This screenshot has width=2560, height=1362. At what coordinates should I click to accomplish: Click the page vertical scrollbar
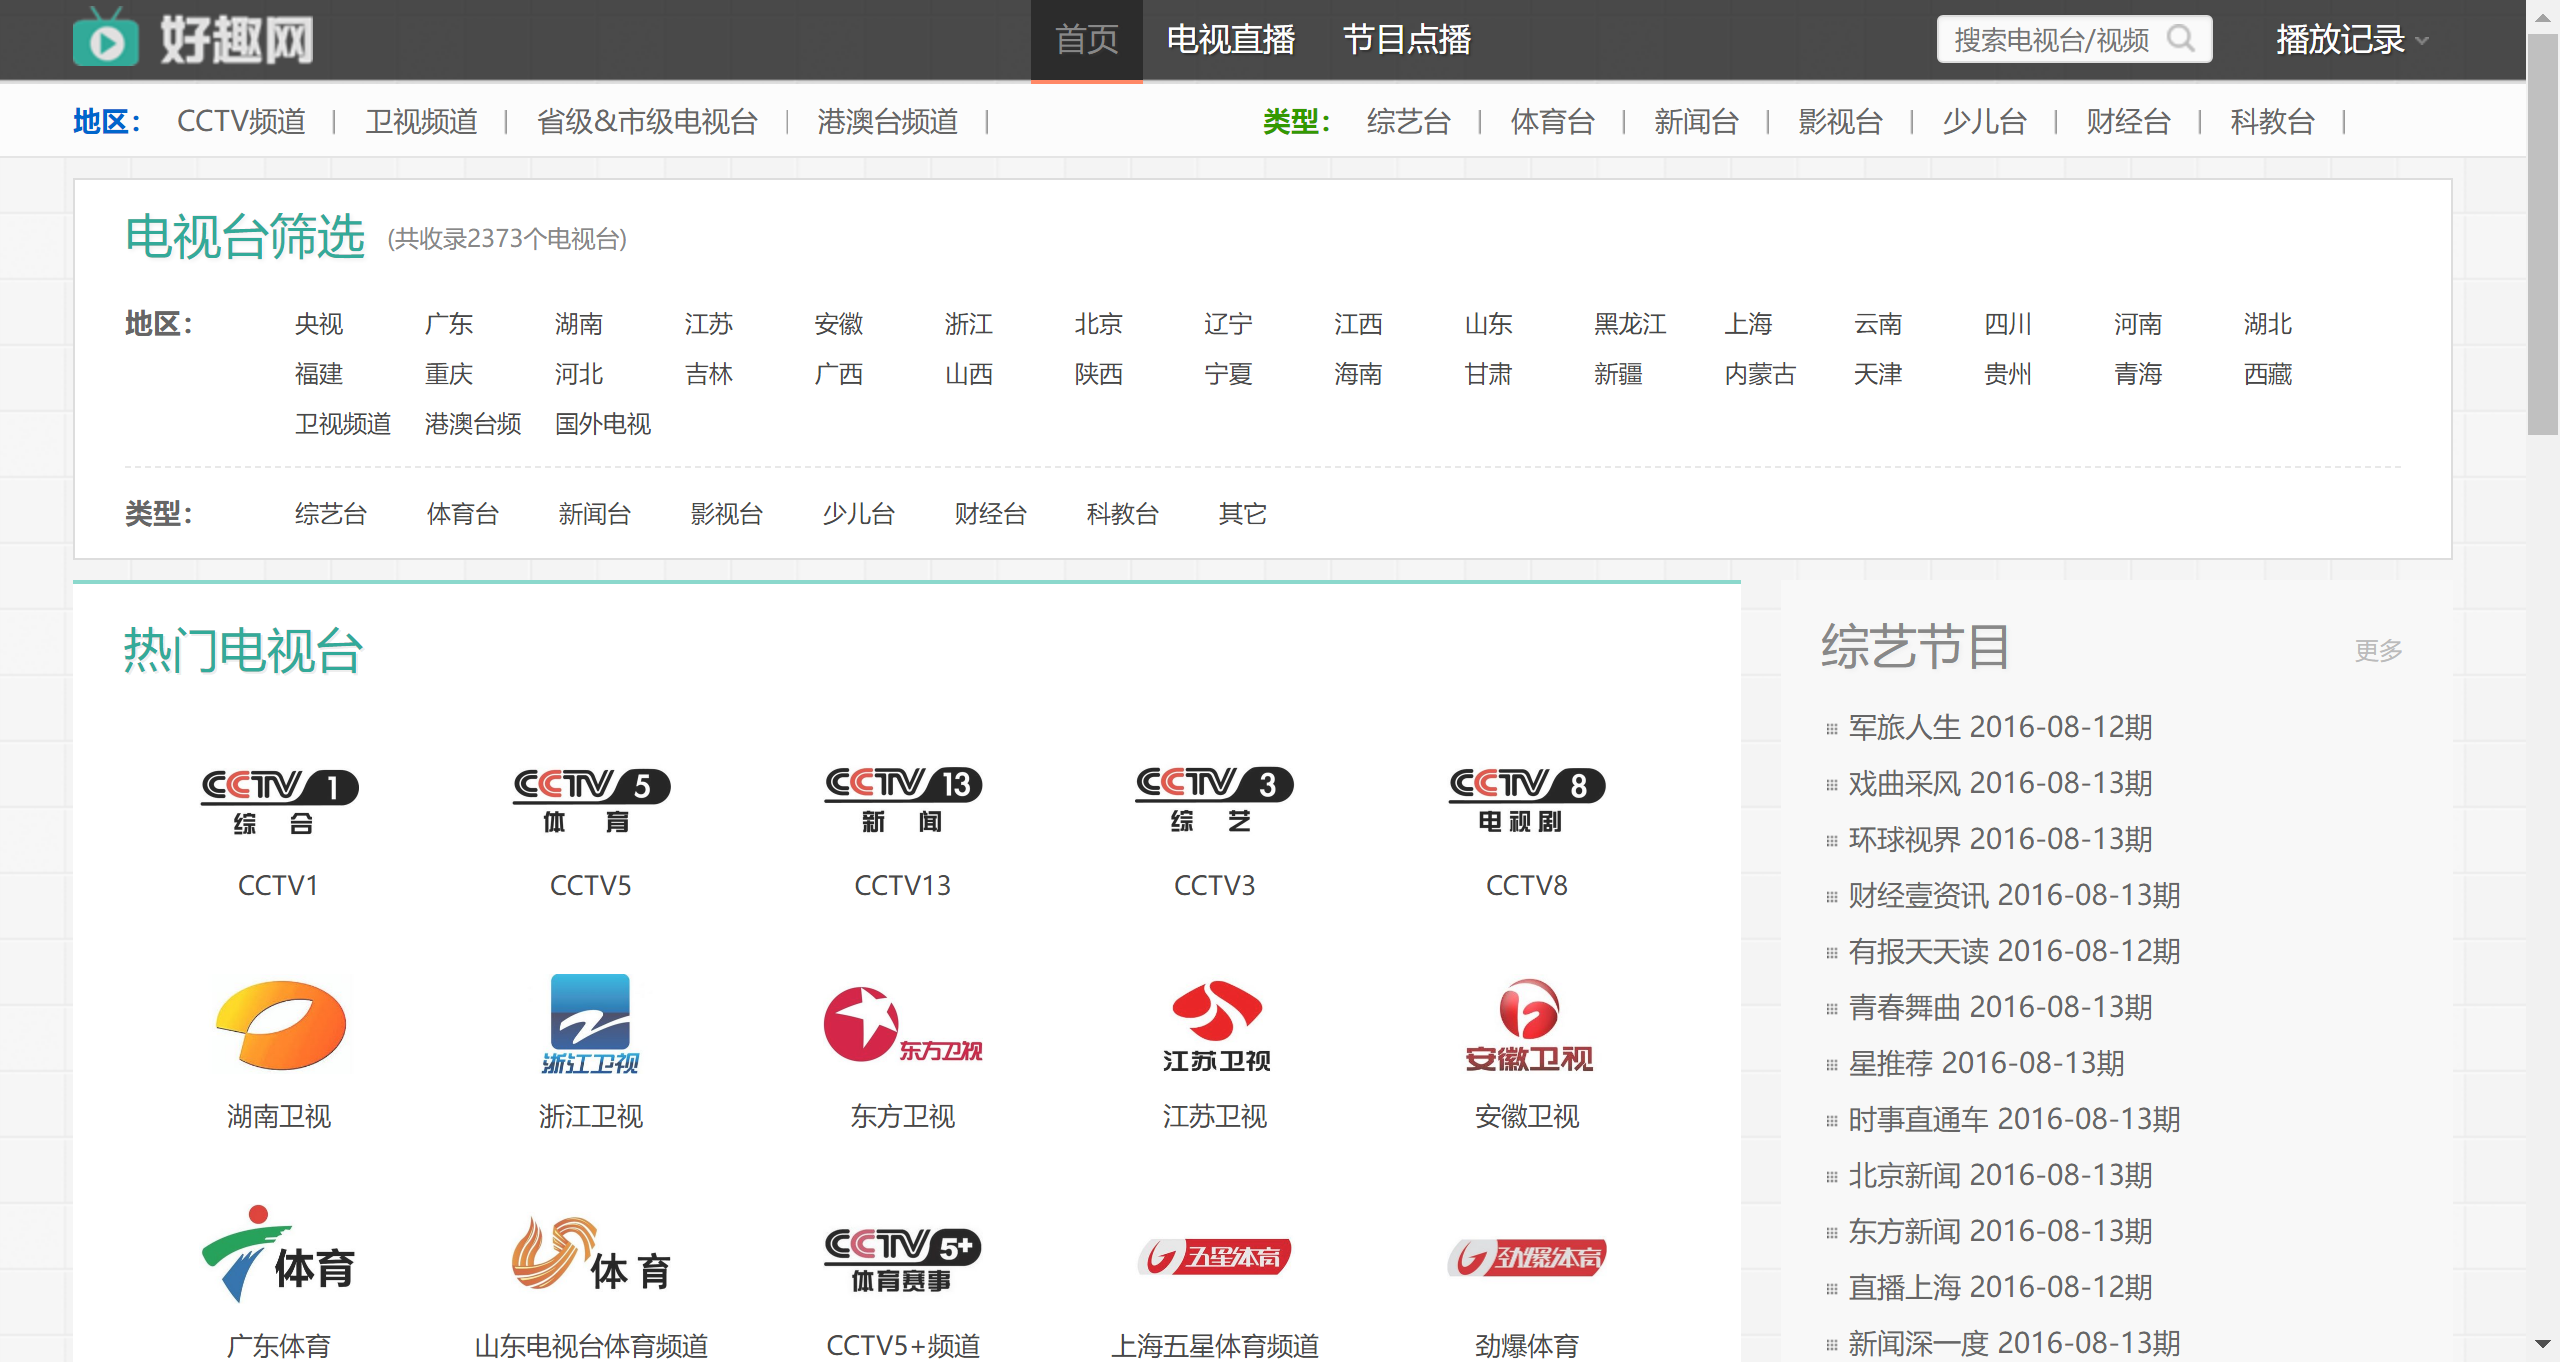click(2542, 235)
